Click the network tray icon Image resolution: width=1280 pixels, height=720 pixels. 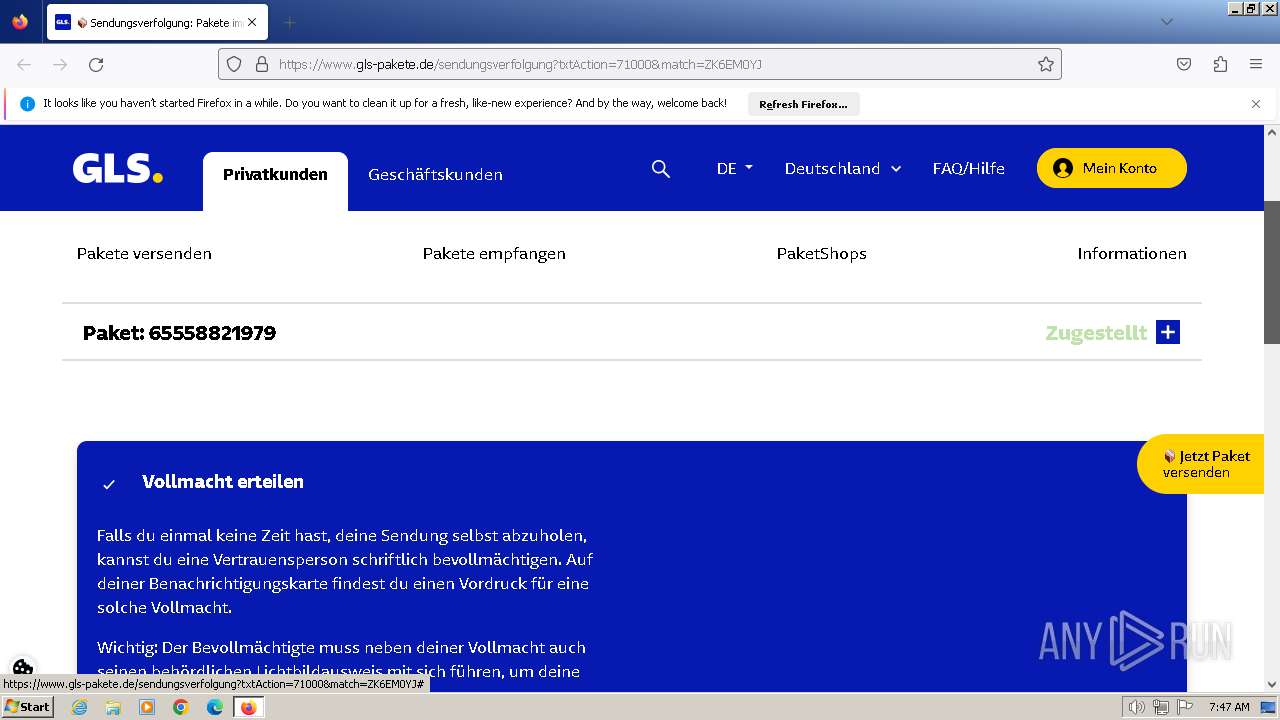[x=1161, y=707]
